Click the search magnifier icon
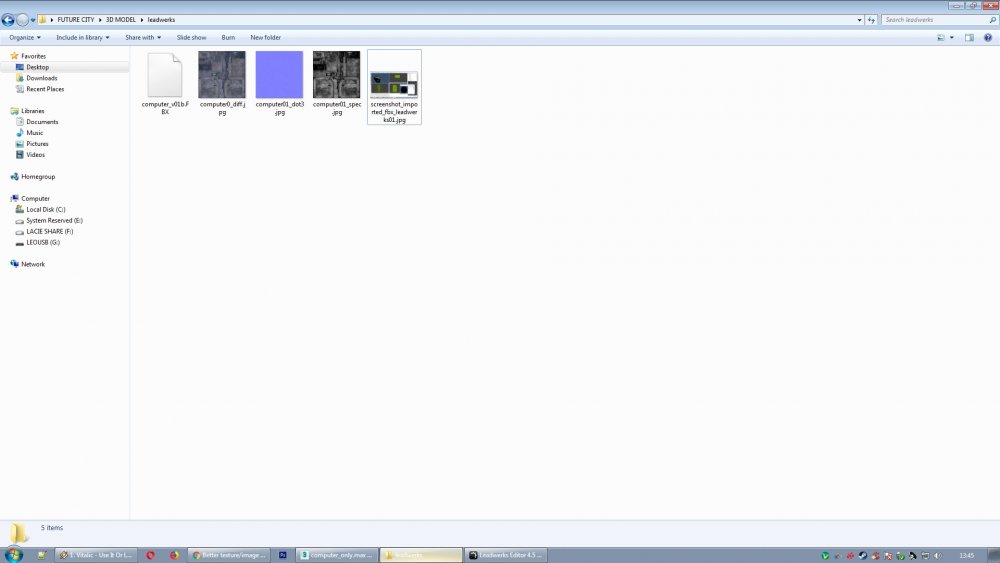The width and height of the screenshot is (1000, 563). point(992,20)
